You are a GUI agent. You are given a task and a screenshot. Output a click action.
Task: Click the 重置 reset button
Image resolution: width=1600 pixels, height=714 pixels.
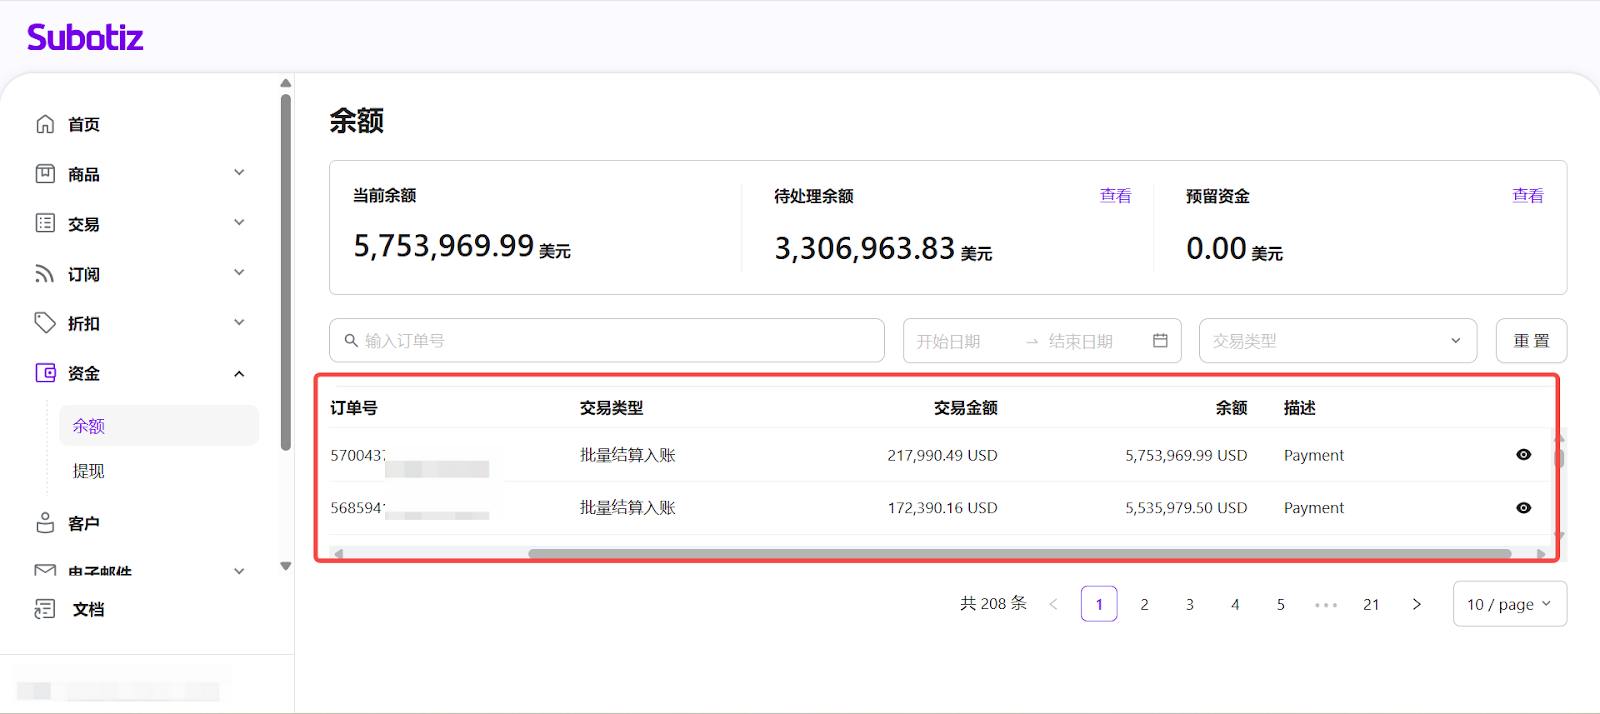pos(1531,341)
